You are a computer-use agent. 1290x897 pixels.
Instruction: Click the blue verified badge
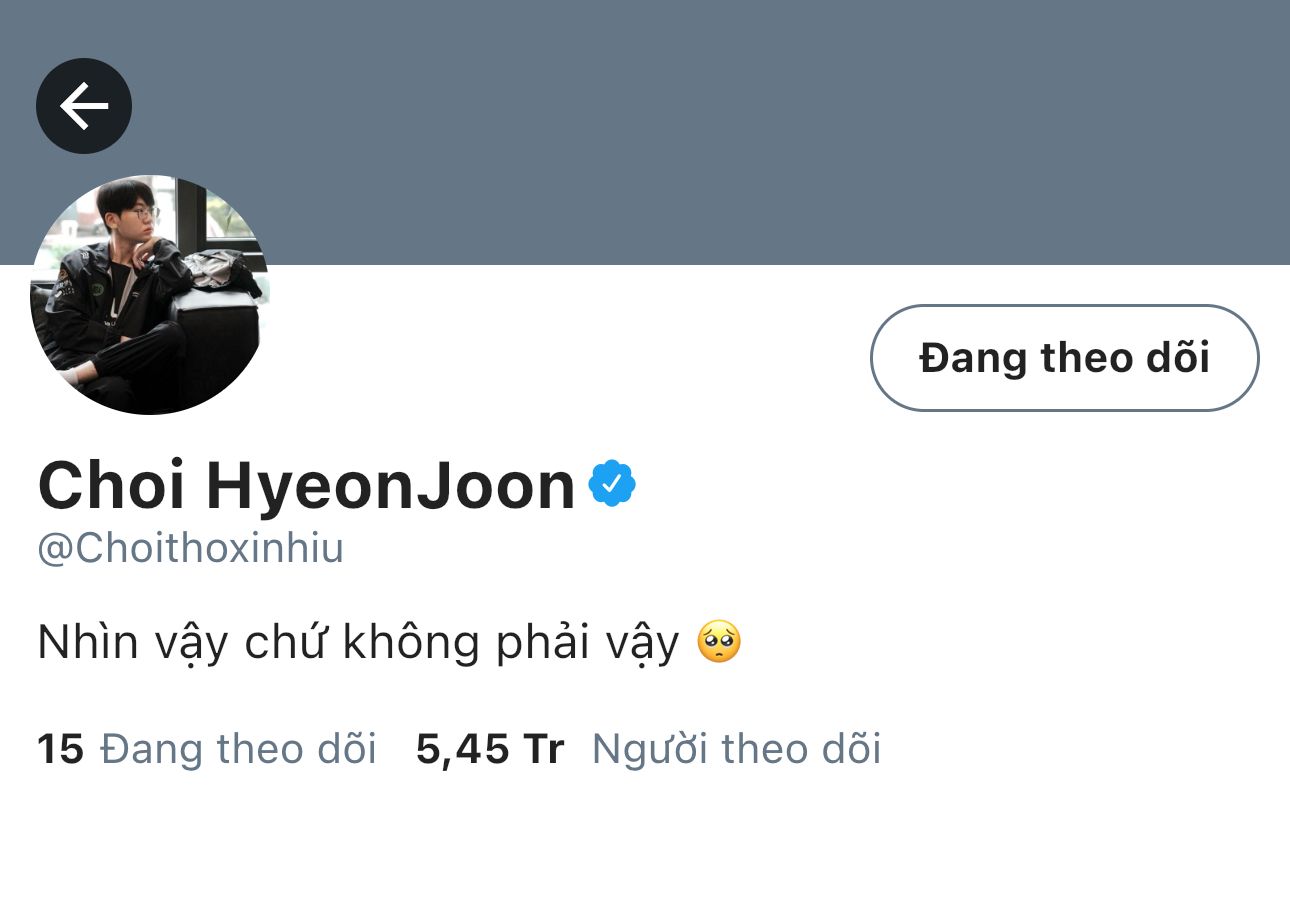[612, 485]
